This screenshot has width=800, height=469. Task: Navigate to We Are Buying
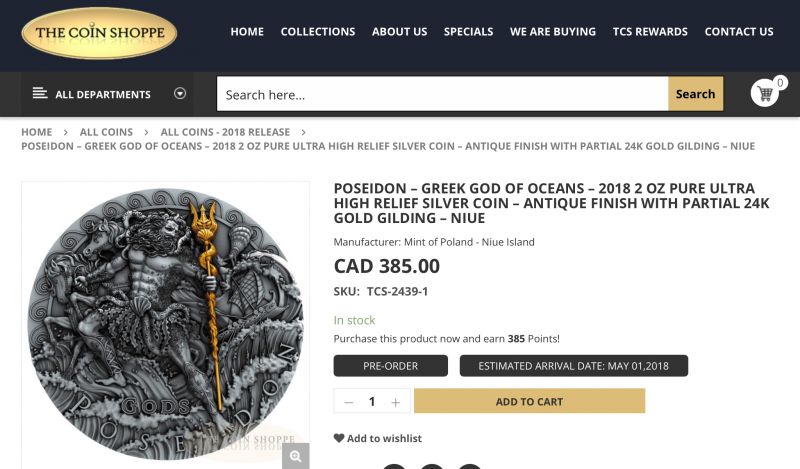553,32
